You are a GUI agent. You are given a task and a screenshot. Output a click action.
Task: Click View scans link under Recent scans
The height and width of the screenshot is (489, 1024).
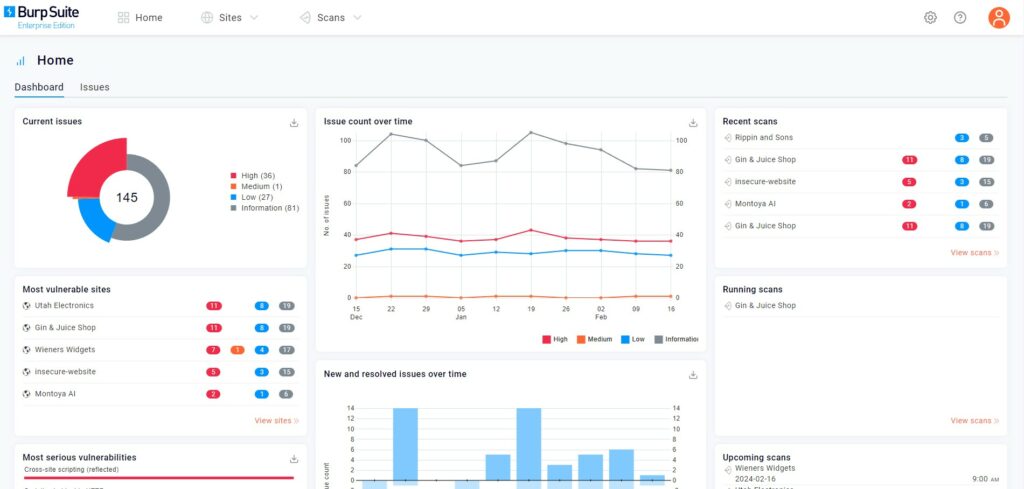point(974,253)
